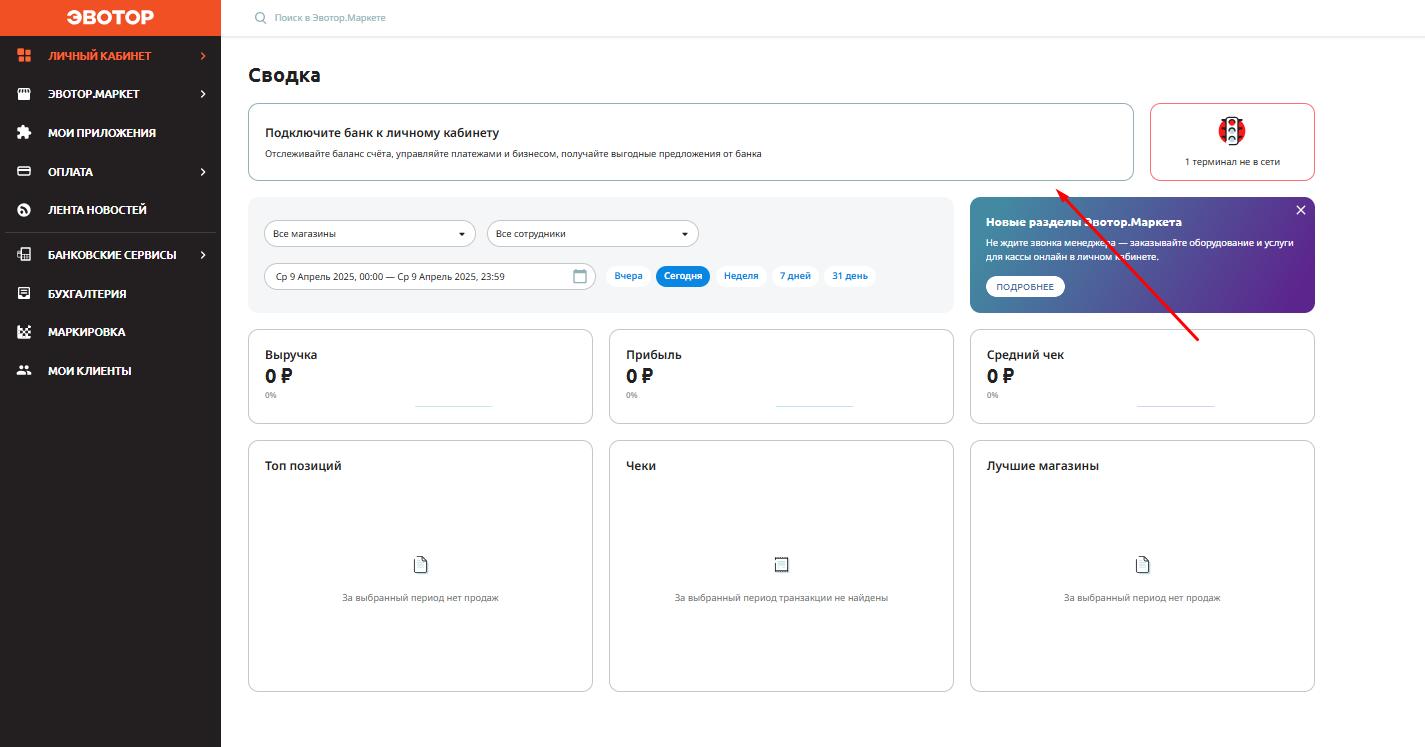Open the Подключите банк к личному кабинету card
This screenshot has width=1425, height=747.
[691, 142]
